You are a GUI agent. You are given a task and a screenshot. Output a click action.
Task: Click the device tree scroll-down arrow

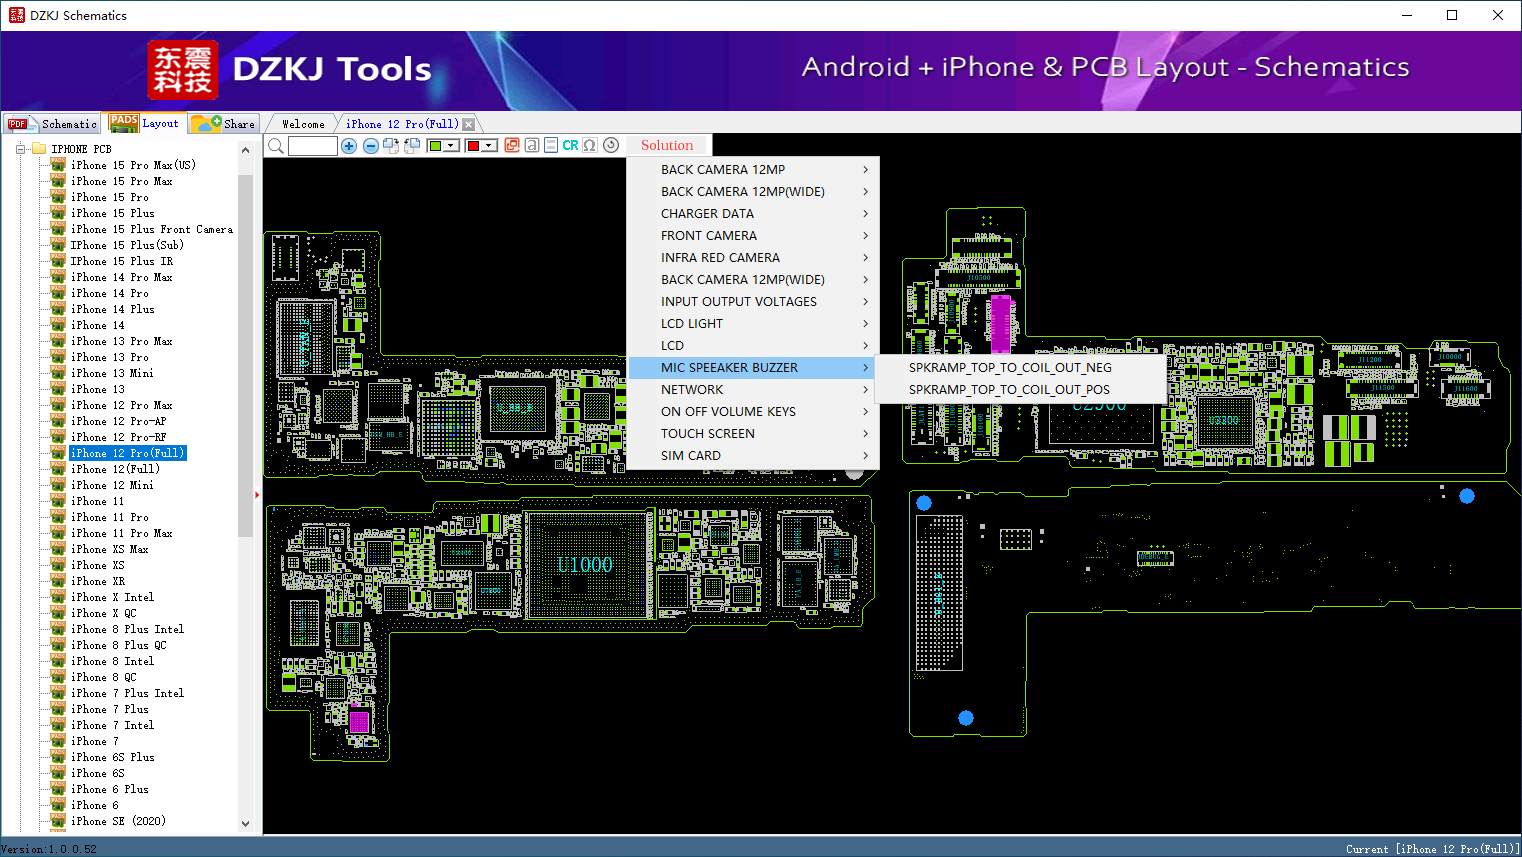(x=246, y=824)
